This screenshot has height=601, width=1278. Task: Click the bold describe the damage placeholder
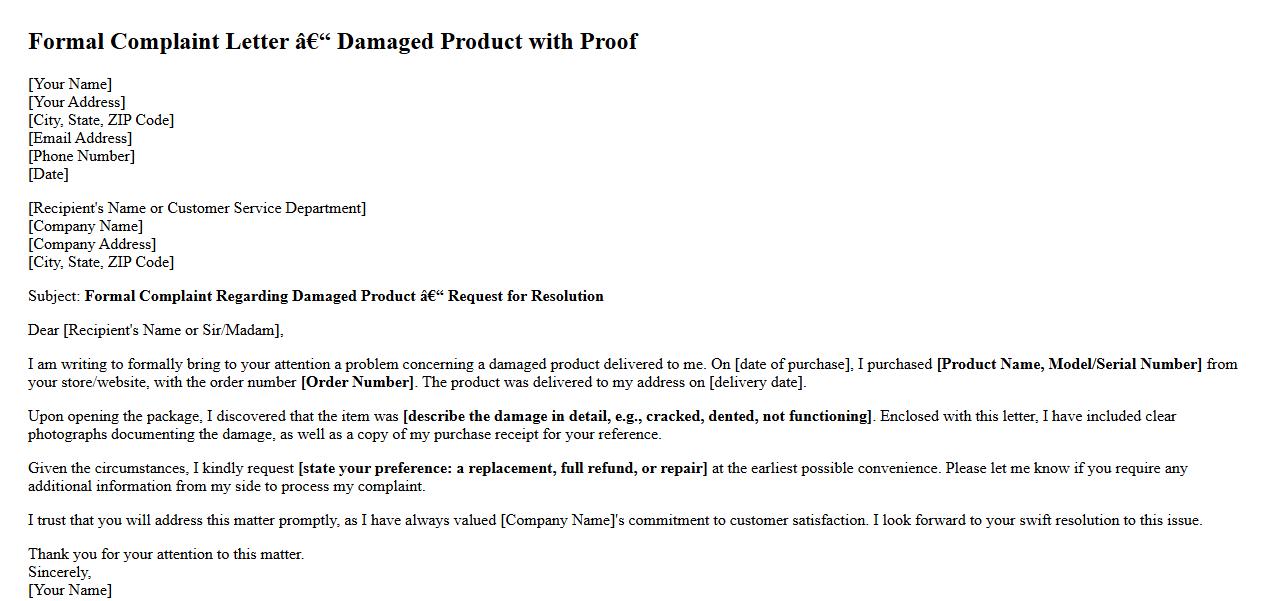click(637, 416)
